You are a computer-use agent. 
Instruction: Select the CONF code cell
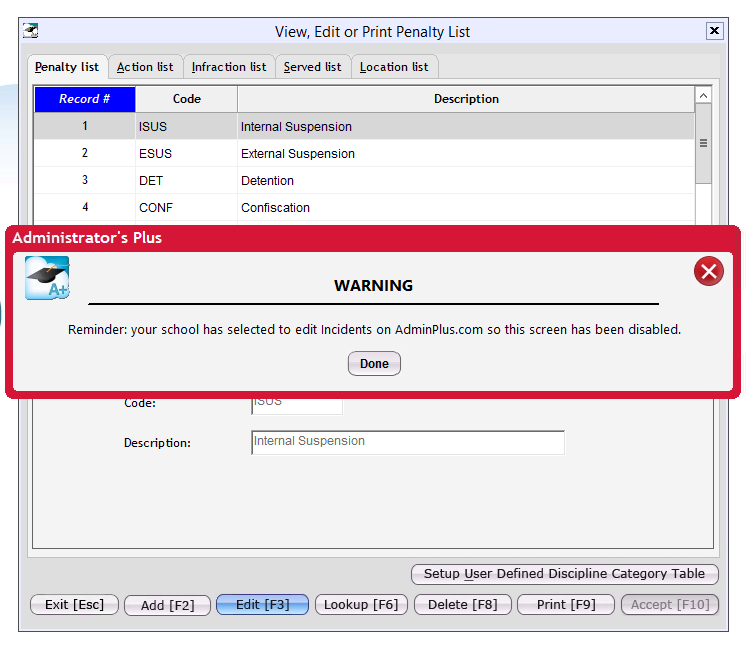pyautogui.click(x=186, y=207)
